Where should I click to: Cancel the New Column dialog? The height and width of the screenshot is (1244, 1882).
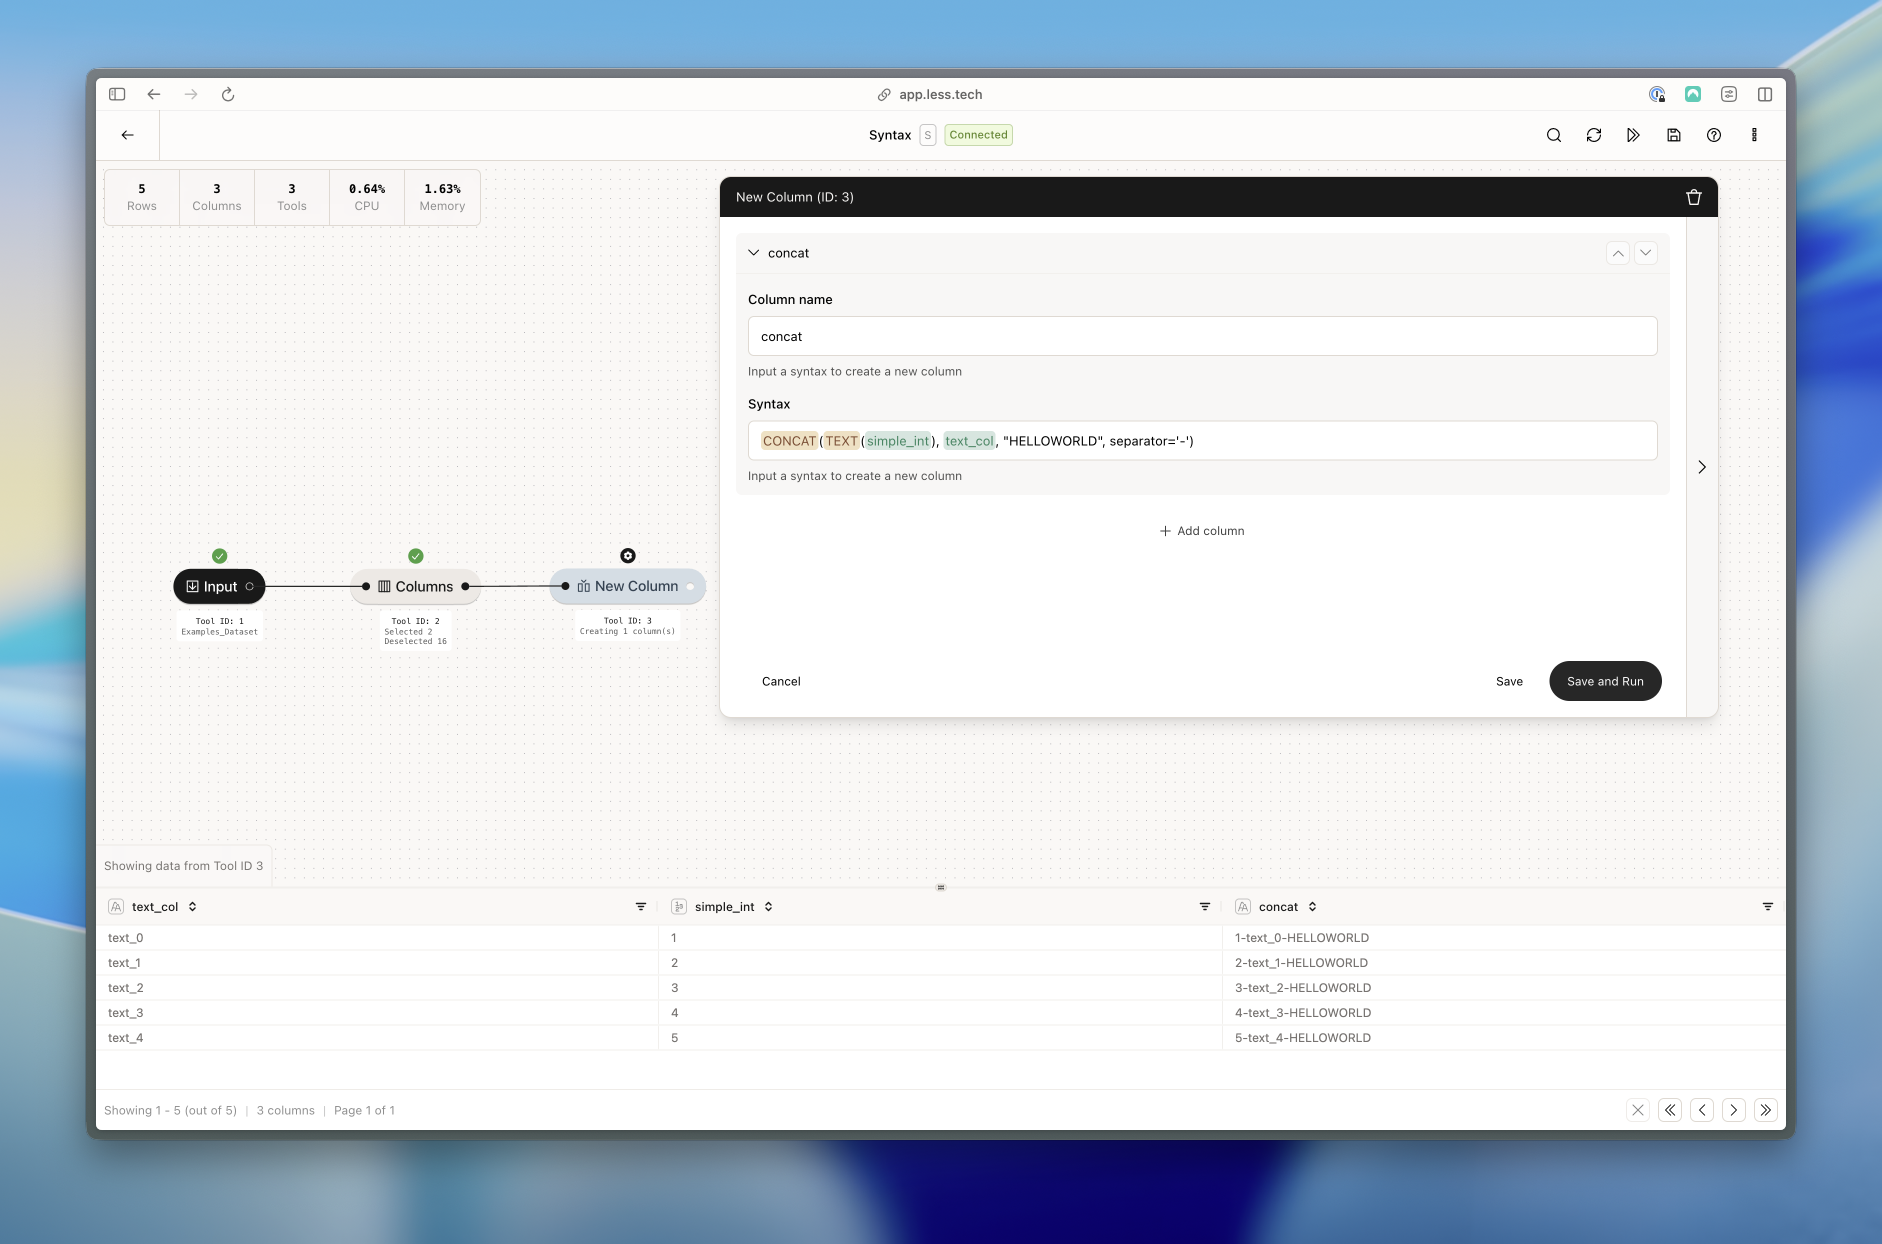coord(781,681)
